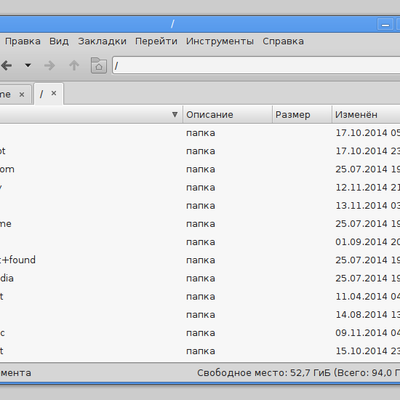Open the home folder icon

click(99, 65)
